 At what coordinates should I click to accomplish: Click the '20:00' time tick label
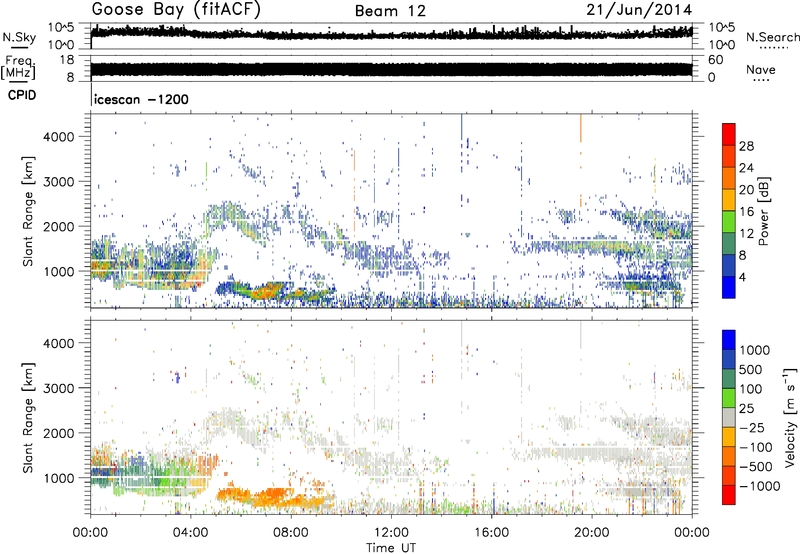tap(592, 533)
